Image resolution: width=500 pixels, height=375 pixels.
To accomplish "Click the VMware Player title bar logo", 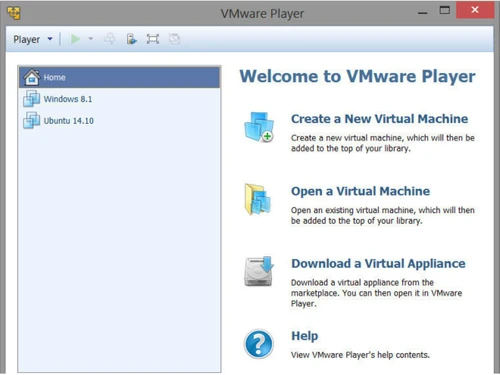I will [x=14, y=13].
